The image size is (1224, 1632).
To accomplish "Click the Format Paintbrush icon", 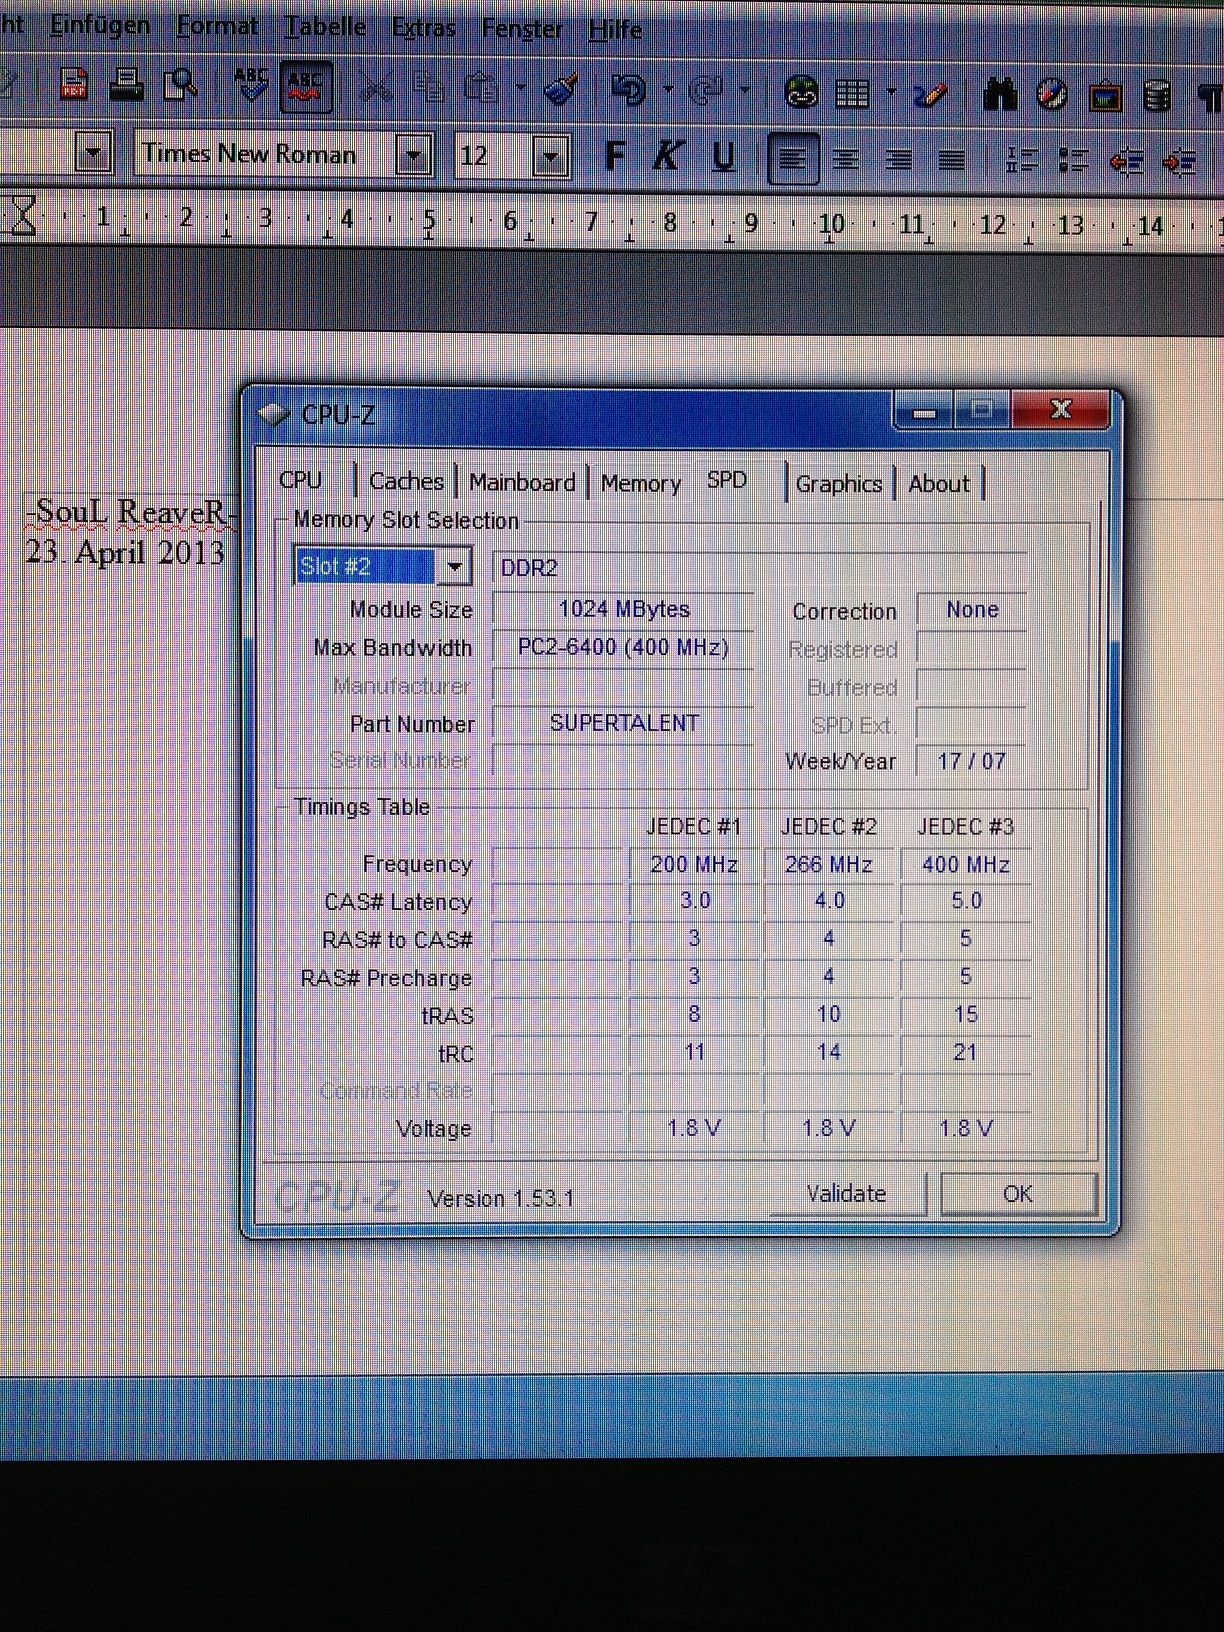I will [x=561, y=91].
